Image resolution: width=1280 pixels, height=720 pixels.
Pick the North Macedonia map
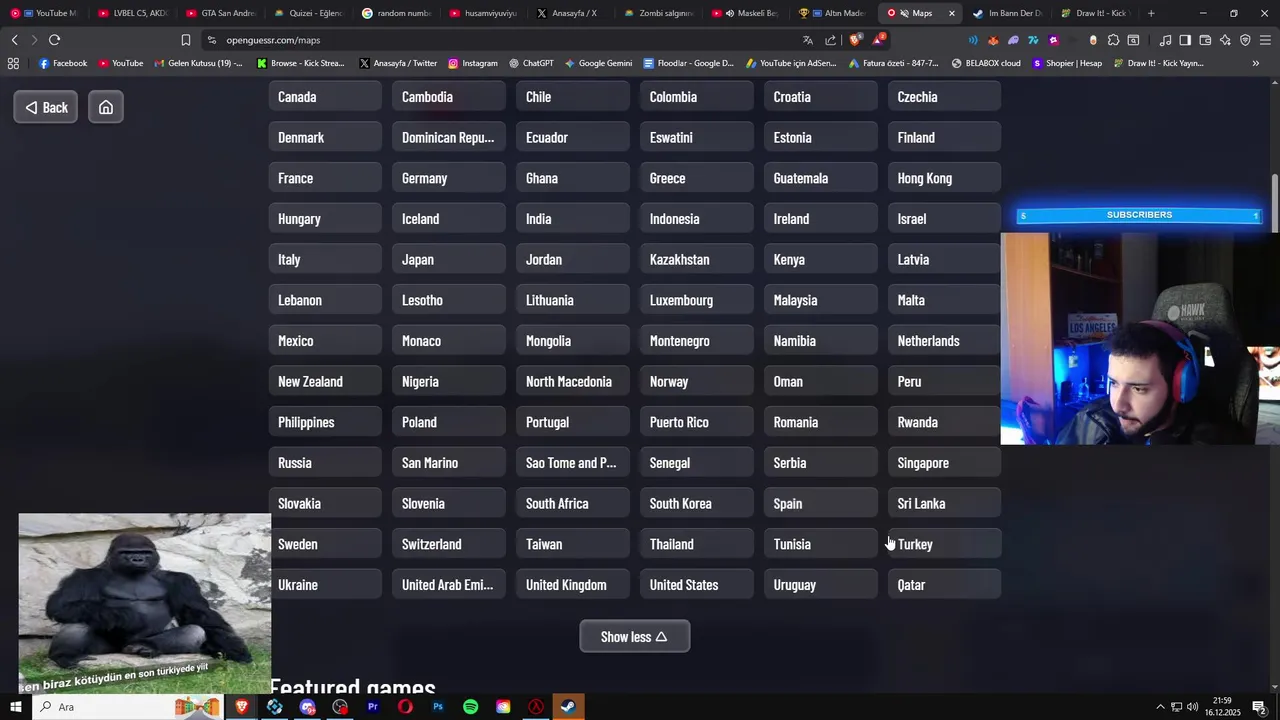572,381
